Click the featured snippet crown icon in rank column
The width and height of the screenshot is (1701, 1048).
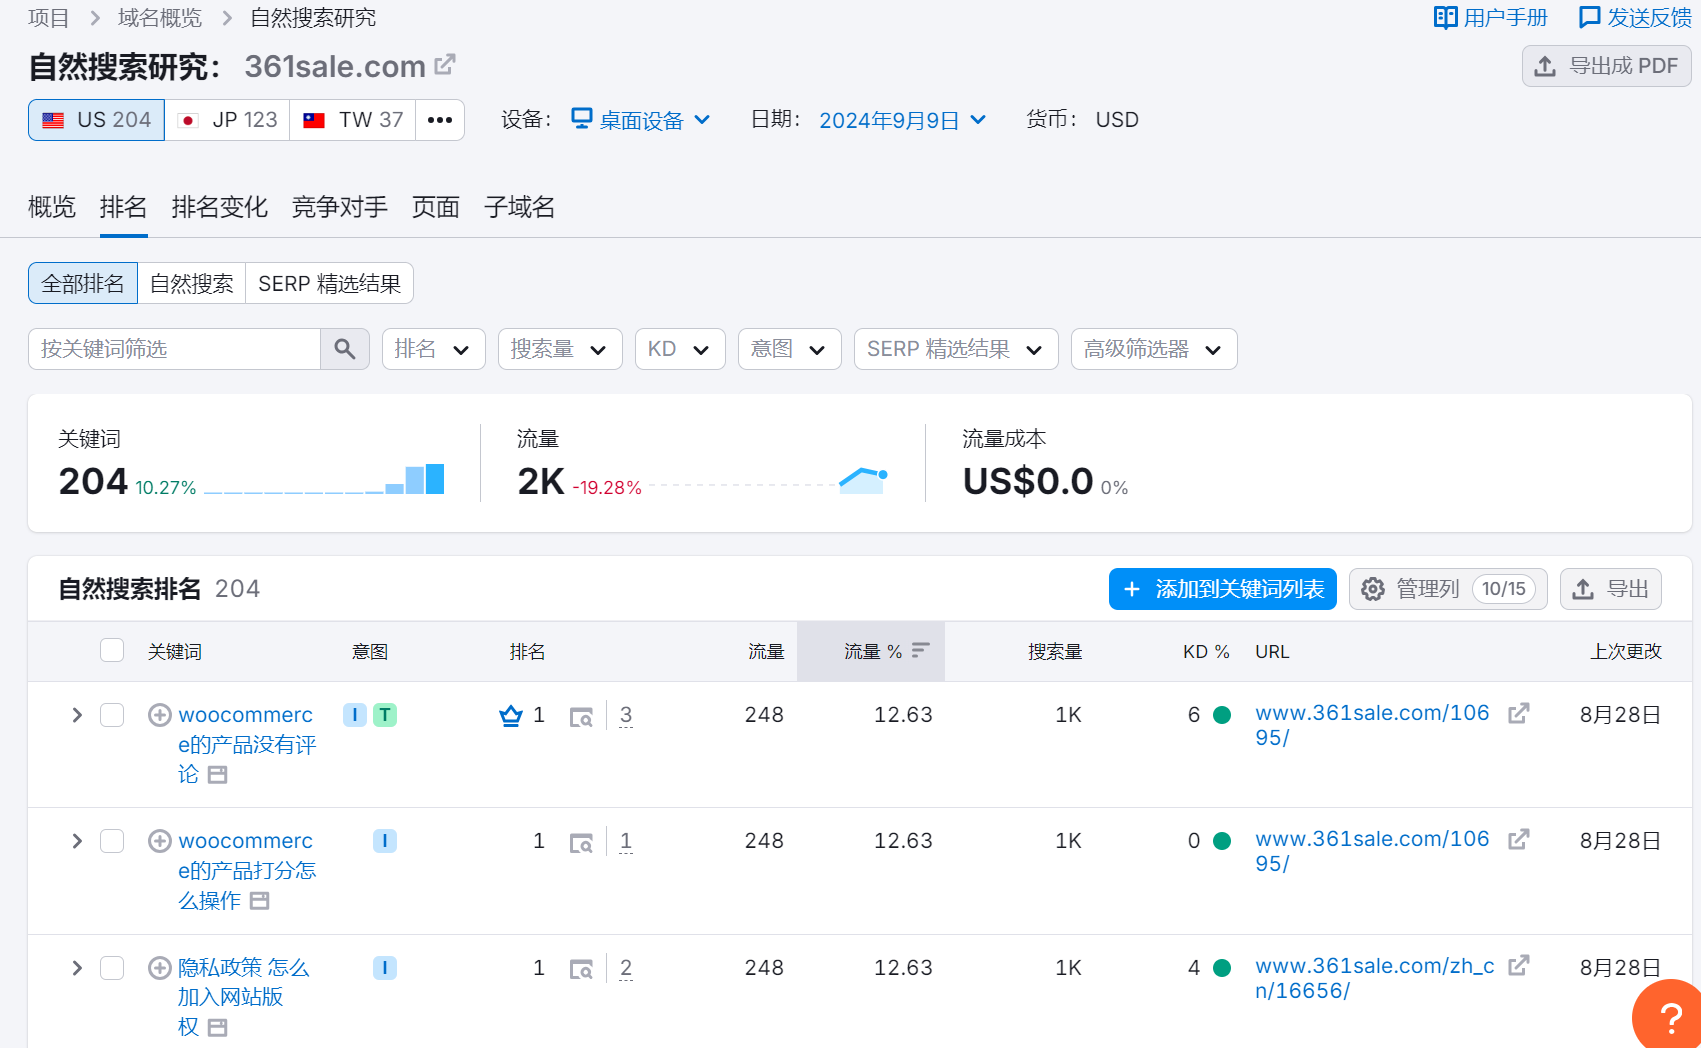point(511,715)
